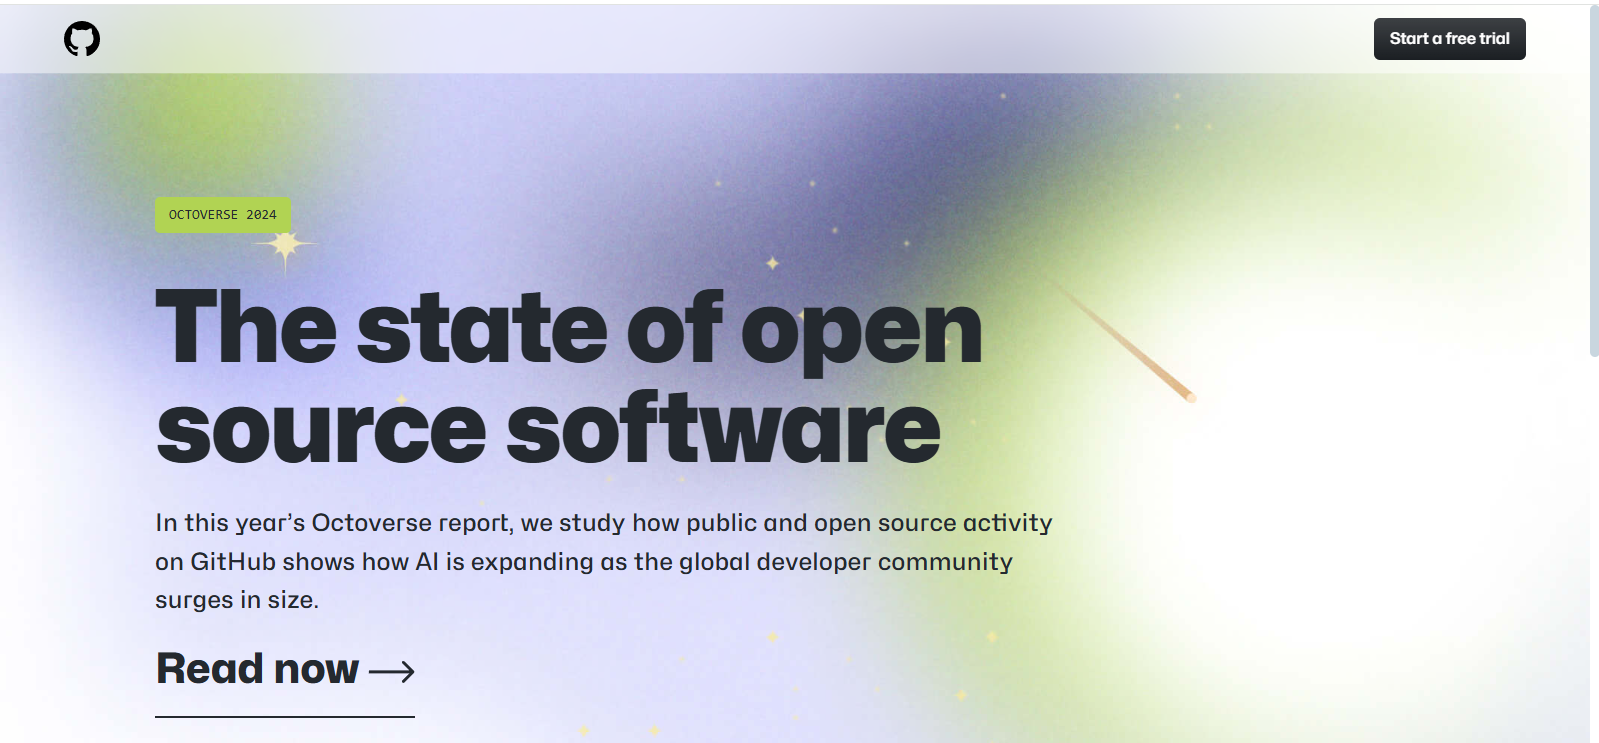The height and width of the screenshot is (743, 1599).
Task: Click the heading 'The state of open source software'
Action: point(569,377)
